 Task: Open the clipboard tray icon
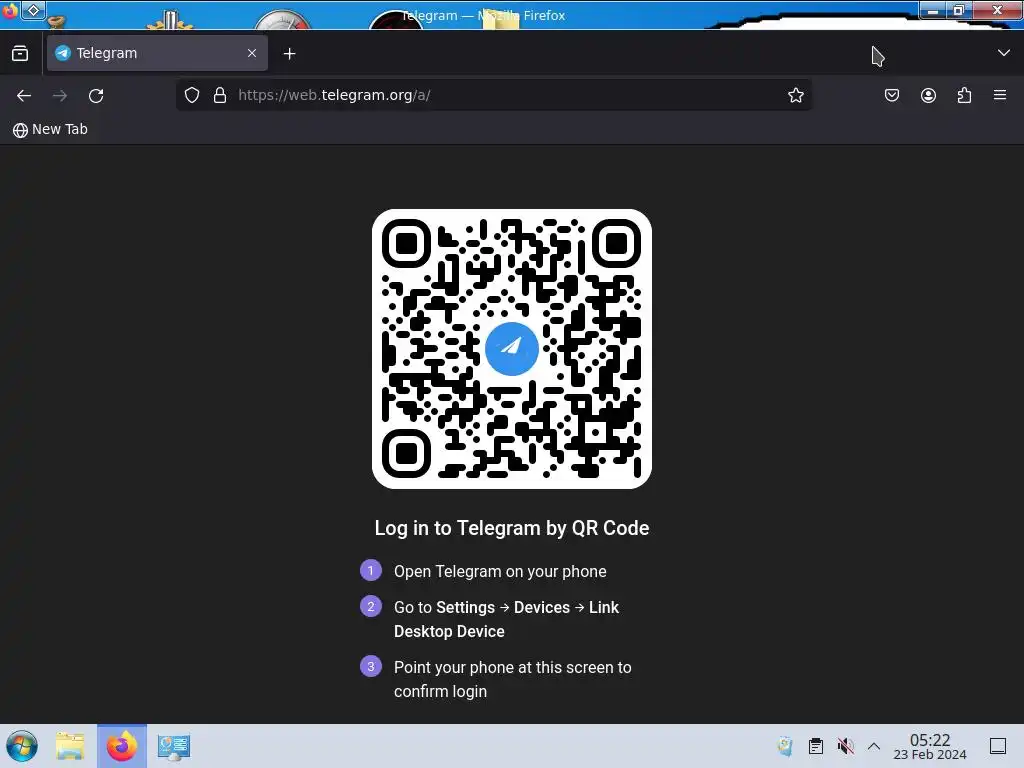point(816,746)
